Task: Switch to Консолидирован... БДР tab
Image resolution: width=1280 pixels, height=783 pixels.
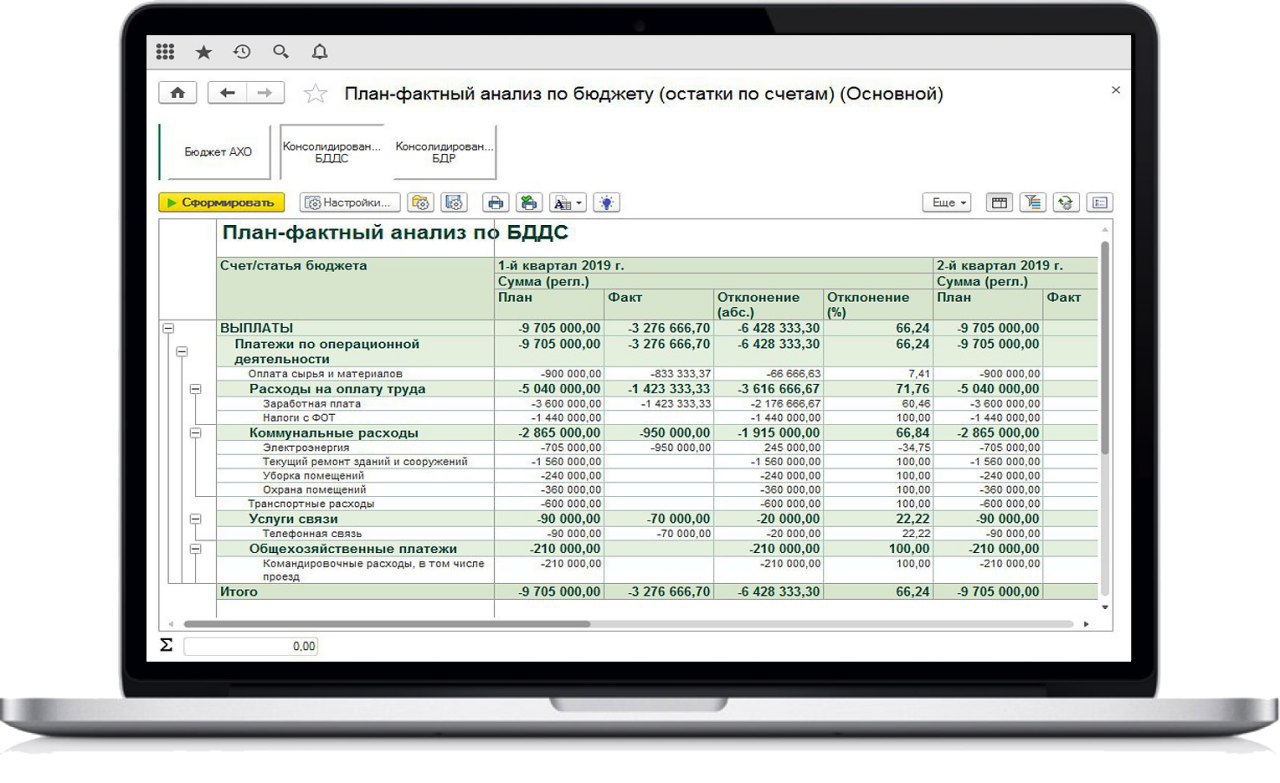Action: [443, 152]
